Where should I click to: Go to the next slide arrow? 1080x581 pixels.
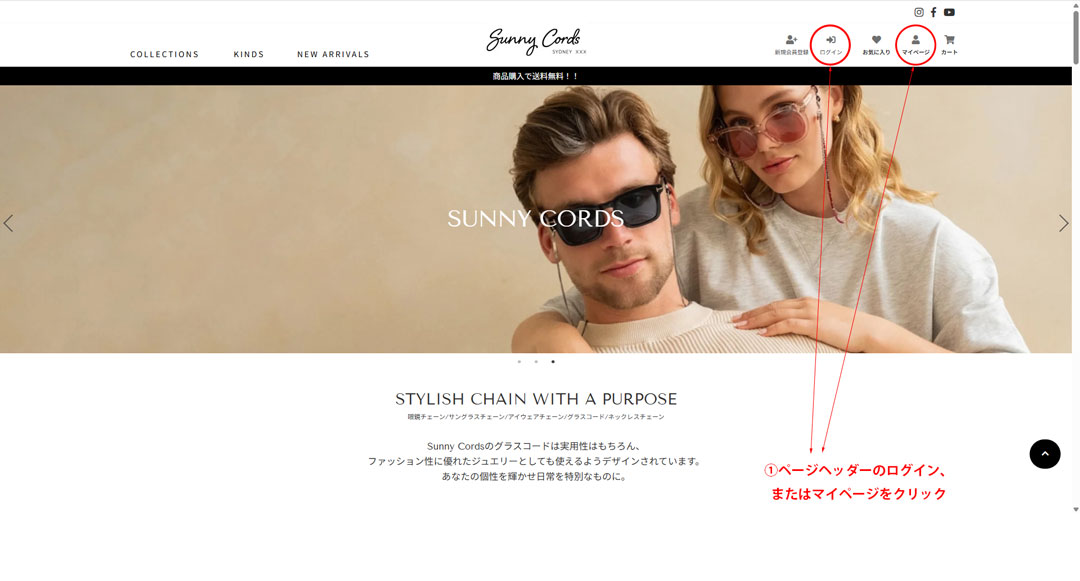tap(1063, 223)
